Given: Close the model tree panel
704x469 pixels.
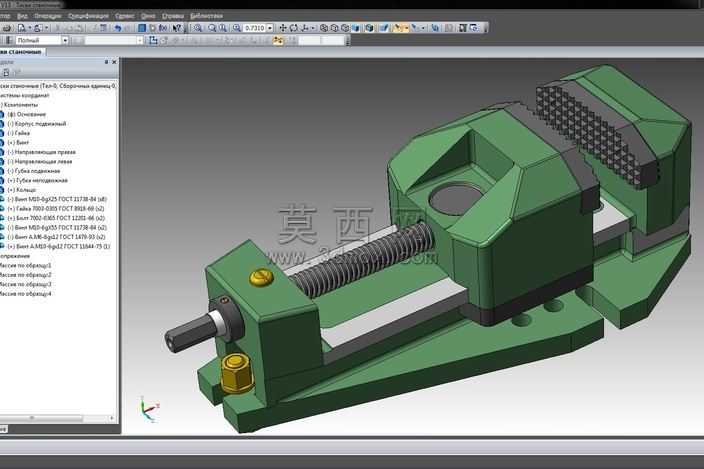Looking at the screenshot, I should pyautogui.click(x=114, y=62).
